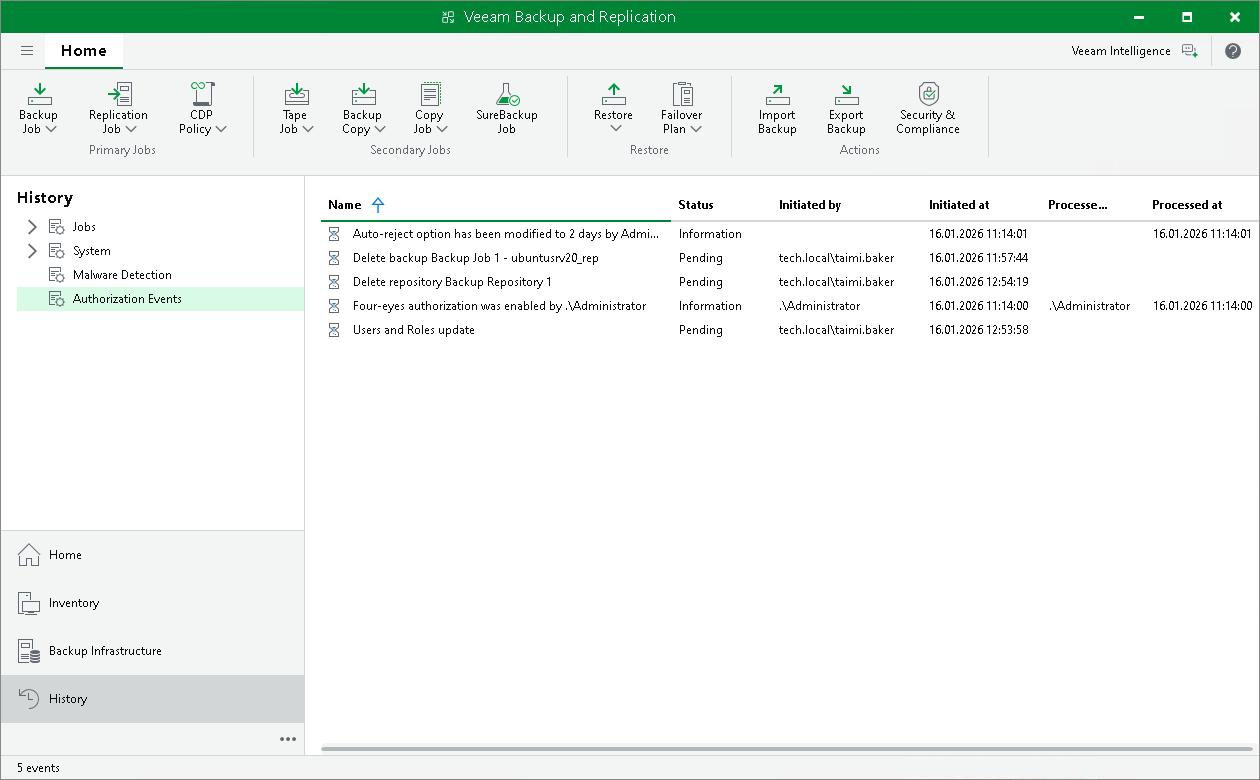
Task: Click hourglass icon of Delete repository row
Action: click(x=335, y=282)
